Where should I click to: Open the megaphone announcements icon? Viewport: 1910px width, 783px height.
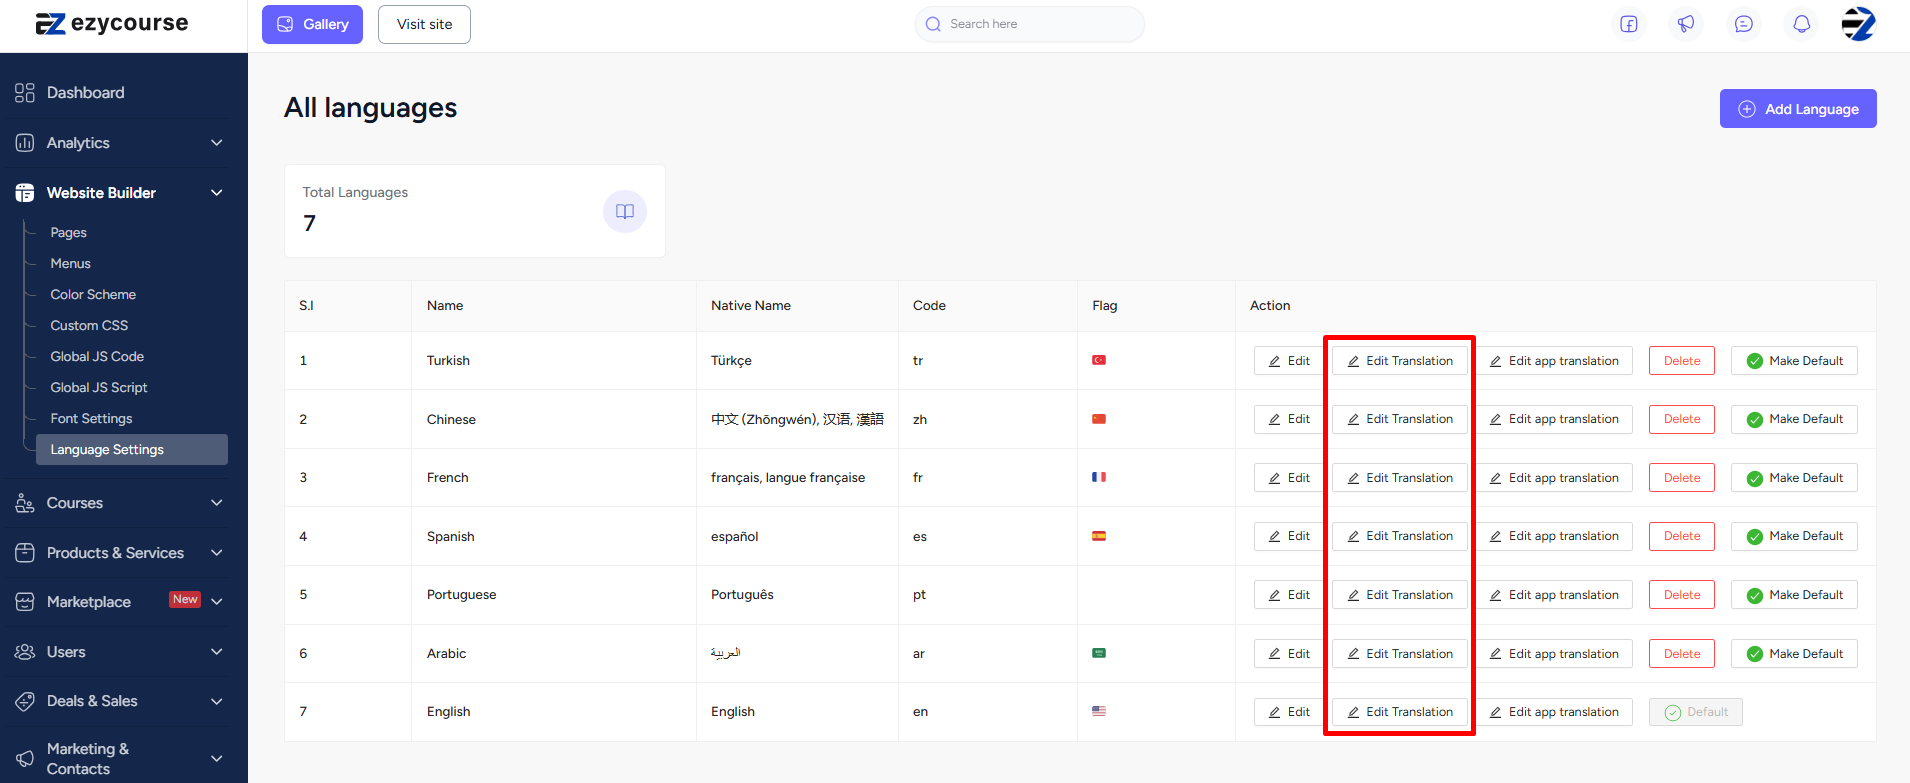tap(1686, 24)
